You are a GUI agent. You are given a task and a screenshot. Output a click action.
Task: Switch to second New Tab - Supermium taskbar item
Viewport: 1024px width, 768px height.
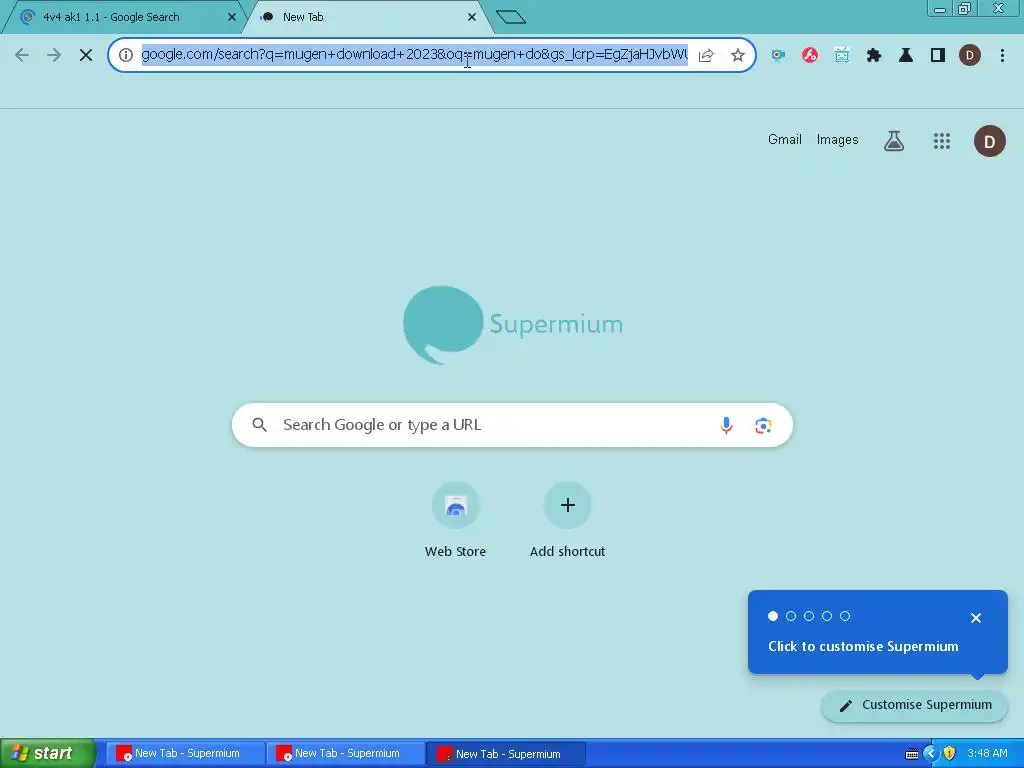pyautogui.click(x=345, y=754)
